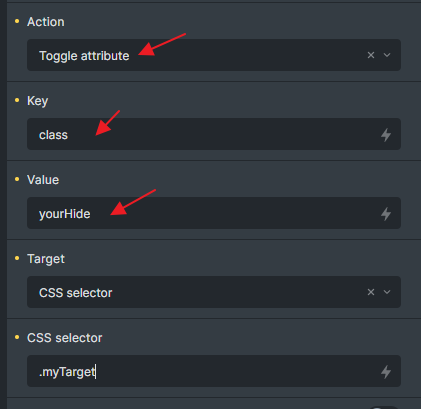Click the CSS selector field label

pos(65,338)
